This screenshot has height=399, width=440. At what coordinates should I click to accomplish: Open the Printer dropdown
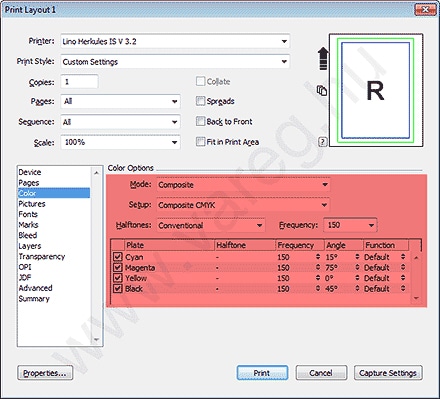click(175, 41)
